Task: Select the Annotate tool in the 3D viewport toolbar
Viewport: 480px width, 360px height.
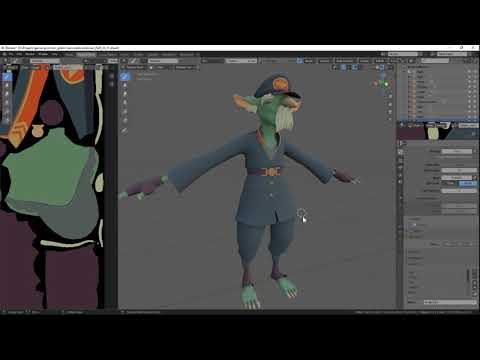Action: click(125, 131)
